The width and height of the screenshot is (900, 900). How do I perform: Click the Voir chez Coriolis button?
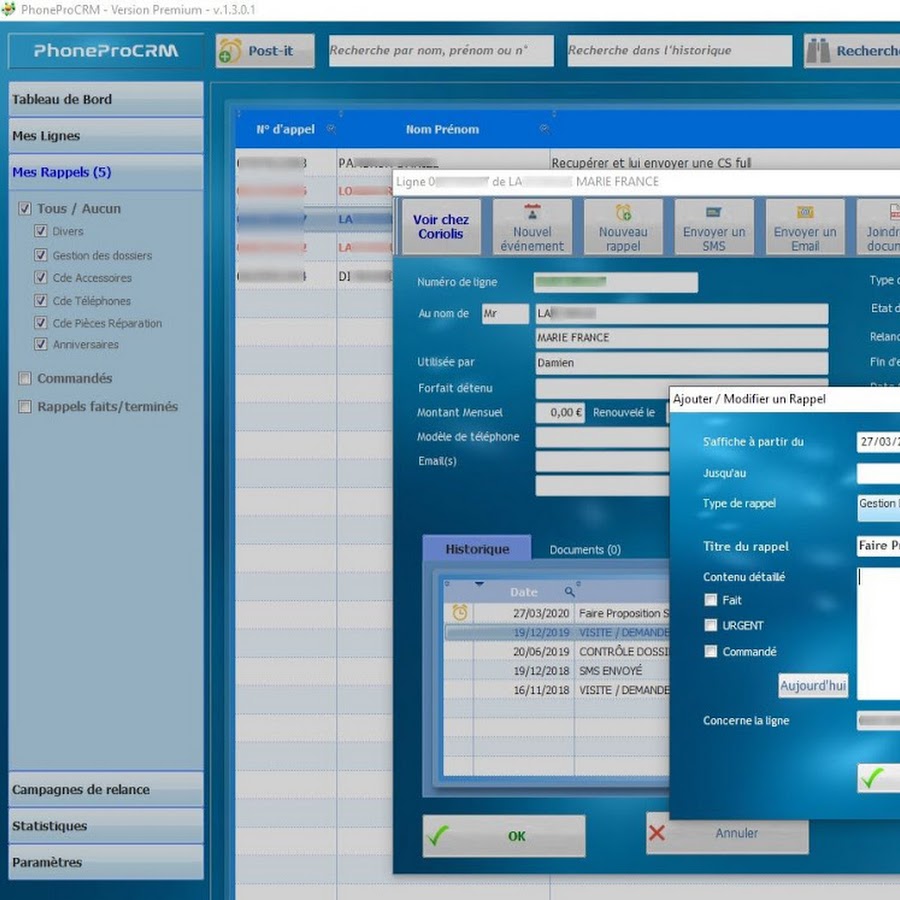[441, 227]
